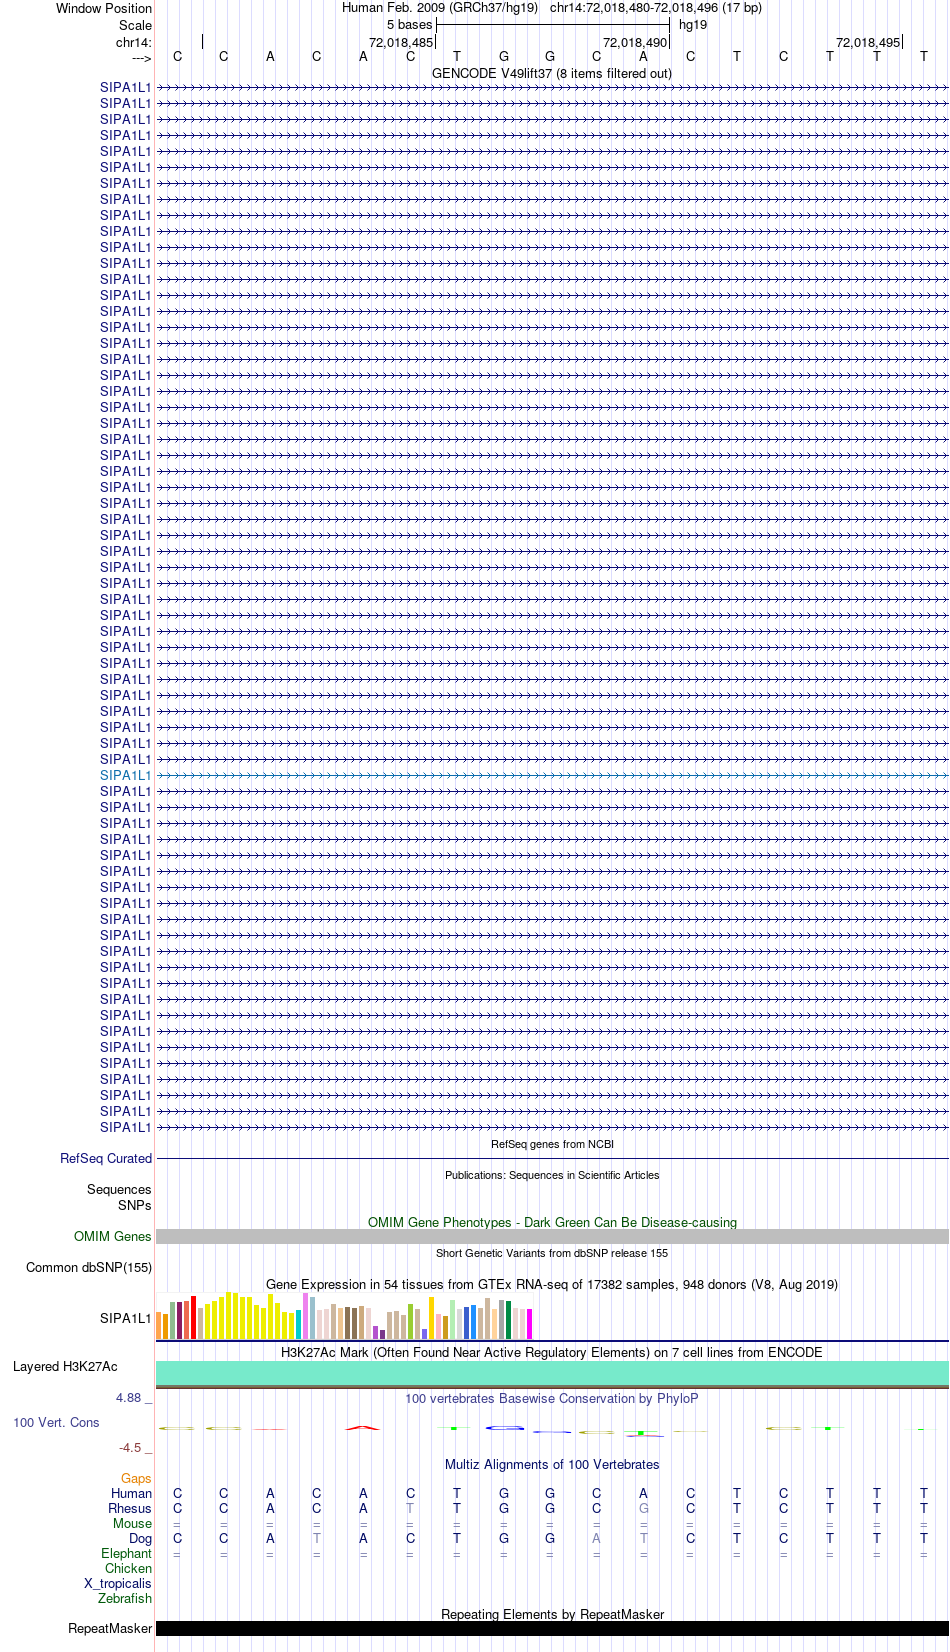Viewport: 950px width, 1652px height.
Task: Click the red PhyloP conservation peak
Action: [x=363, y=1427]
